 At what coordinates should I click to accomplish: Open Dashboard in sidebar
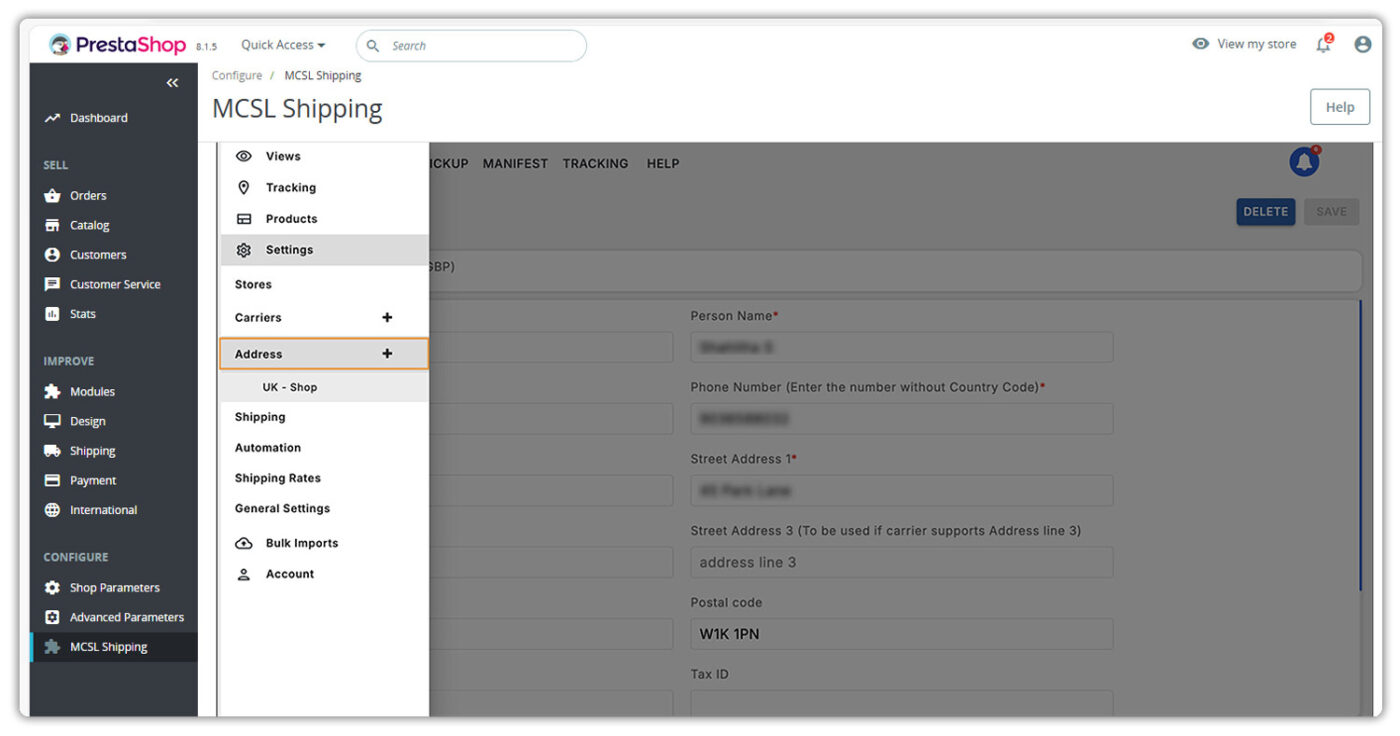pyautogui.click(x=98, y=118)
